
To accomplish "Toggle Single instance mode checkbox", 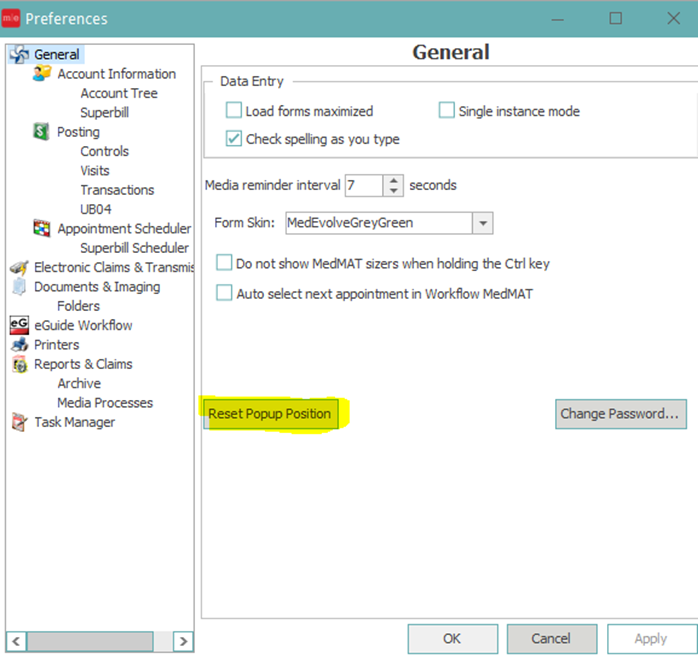I will [447, 111].
